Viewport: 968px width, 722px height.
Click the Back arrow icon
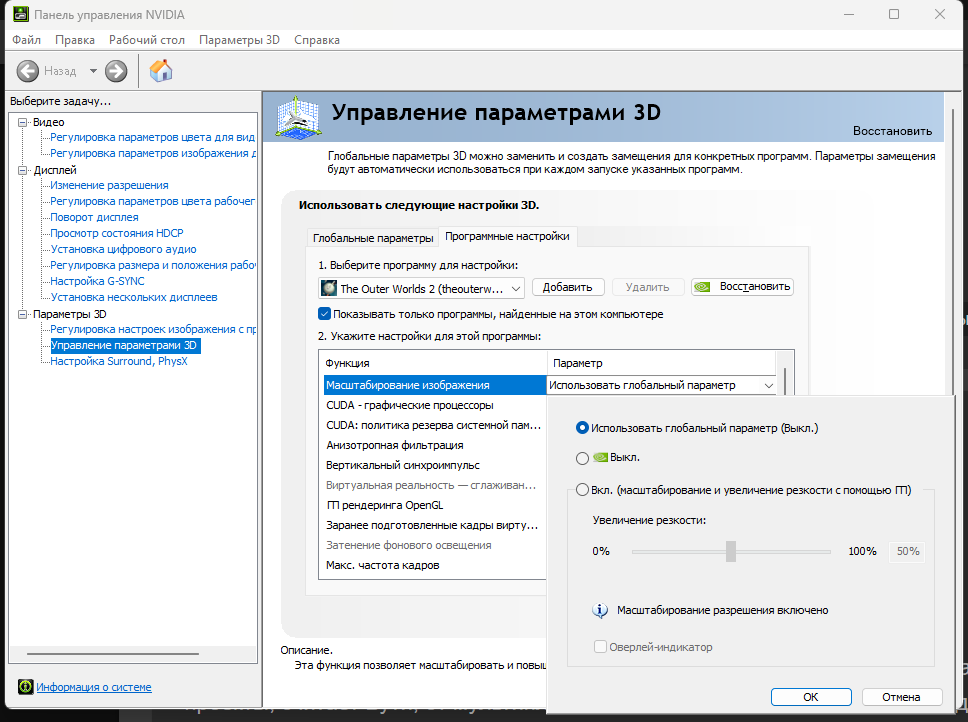[27, 71]
